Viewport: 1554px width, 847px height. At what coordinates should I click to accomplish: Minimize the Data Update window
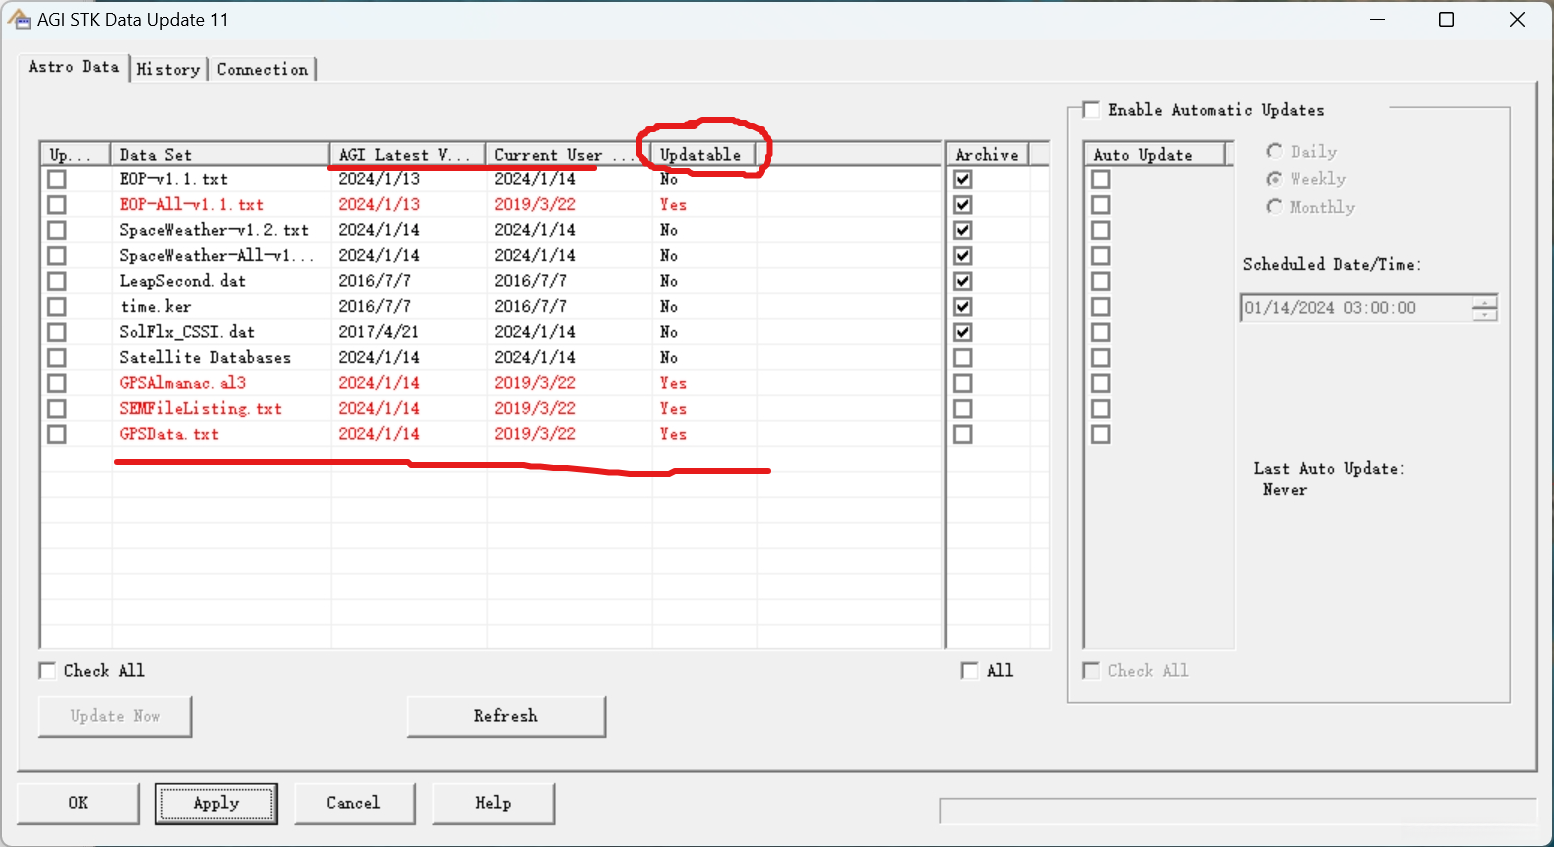(x=1377, y=20)
